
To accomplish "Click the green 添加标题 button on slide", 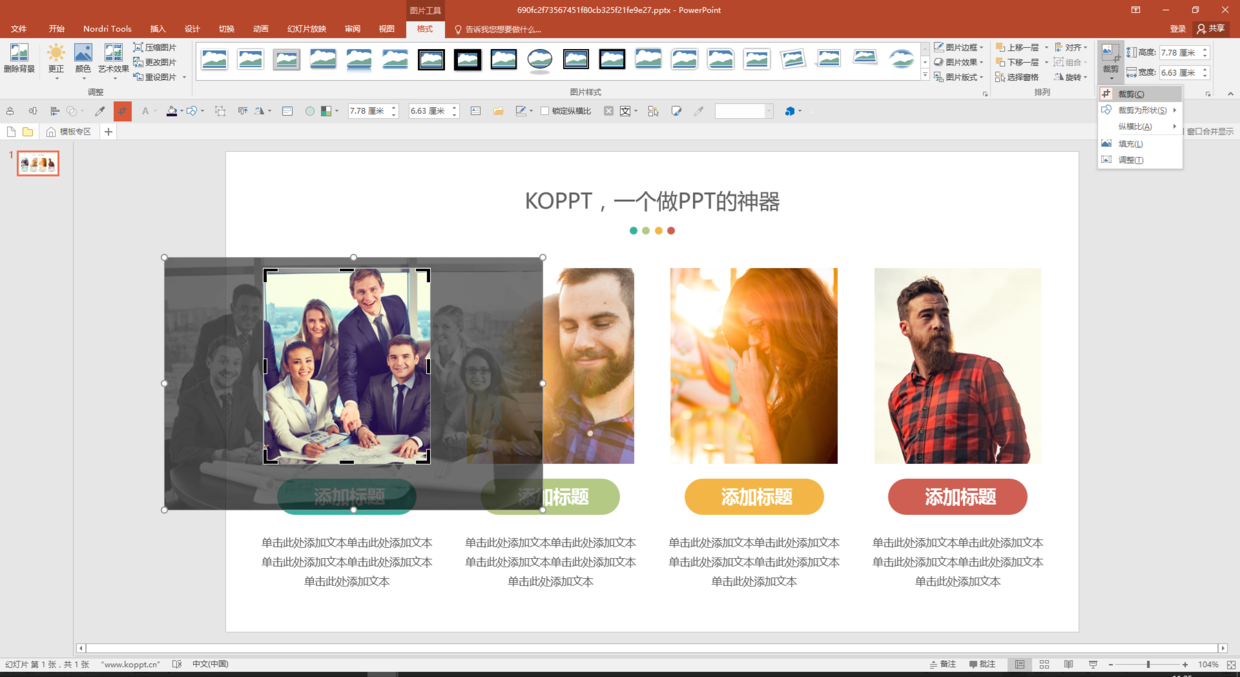I will coord(550,497).
